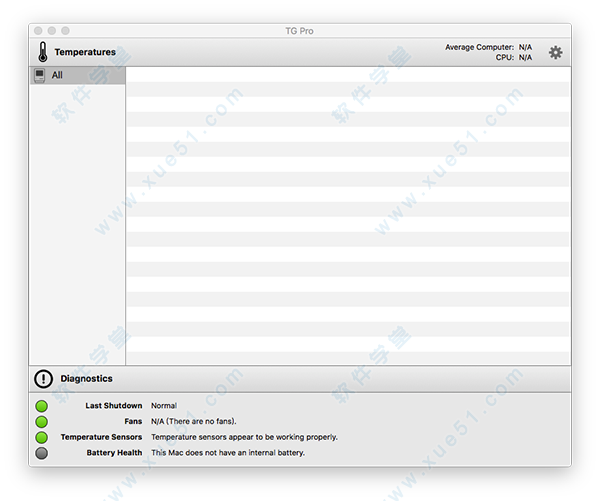Click the TG Pro window title

pyautogui.click(x=299, y=31)
